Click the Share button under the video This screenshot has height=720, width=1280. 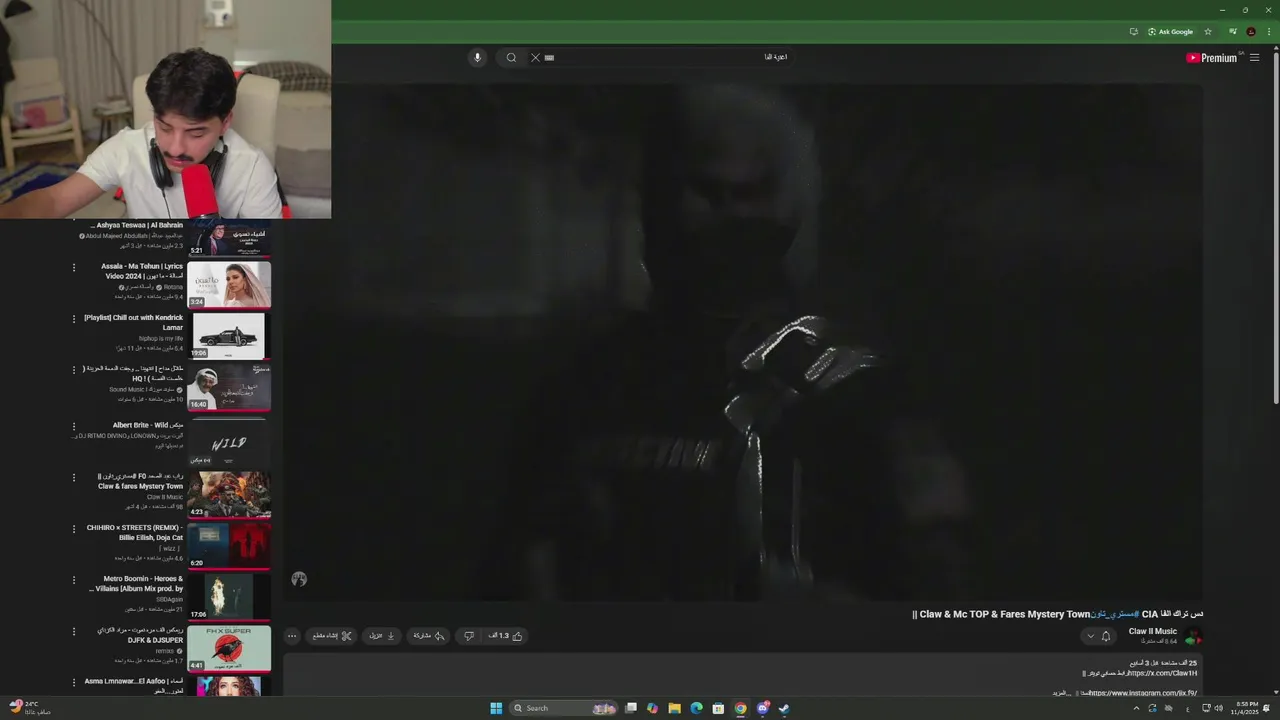430,636
